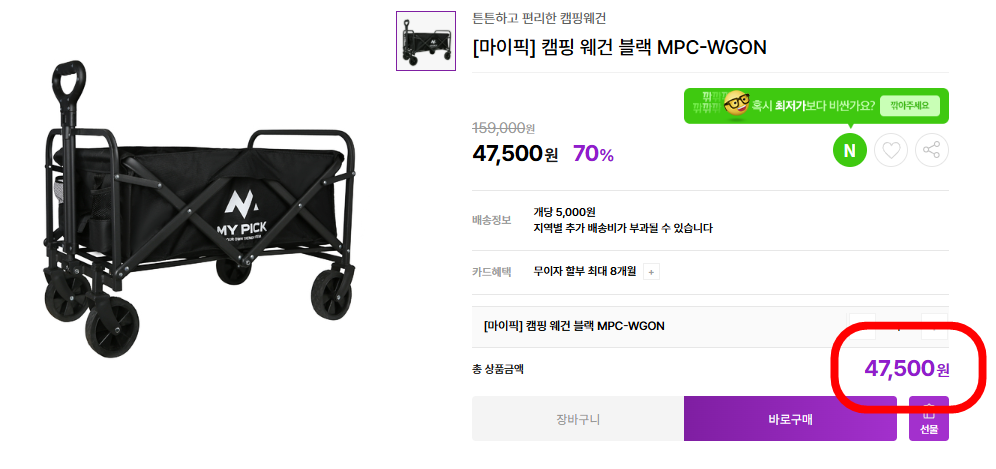This screenshot has width=996, height=469.
Task: Decrease quantity with the minus stepper
Action: [x=862, y=325]
